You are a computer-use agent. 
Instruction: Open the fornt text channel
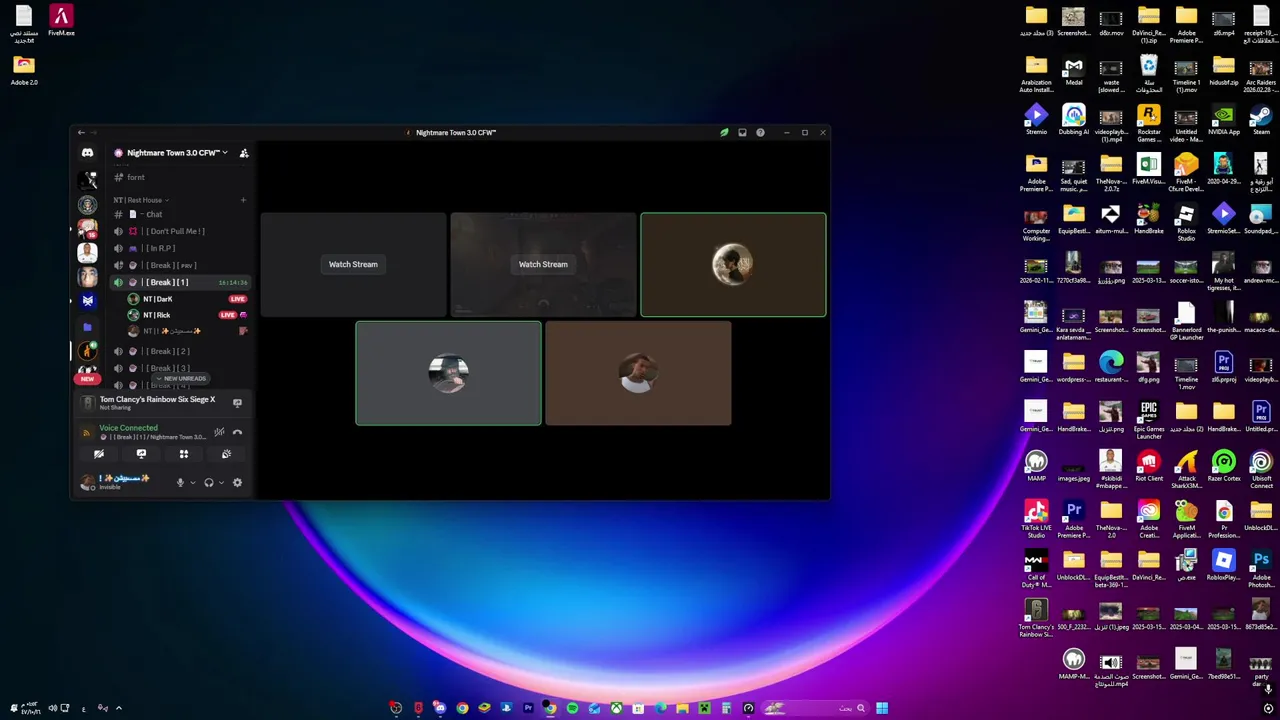pos(136,177)
